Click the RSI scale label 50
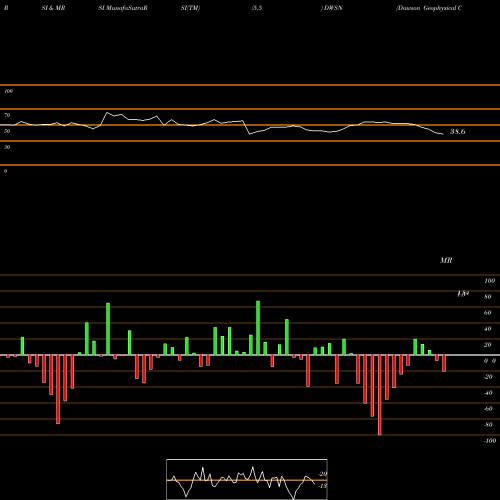Image resolution: width=500 pixels, height=500 pixels. click(x=7, y=131)
